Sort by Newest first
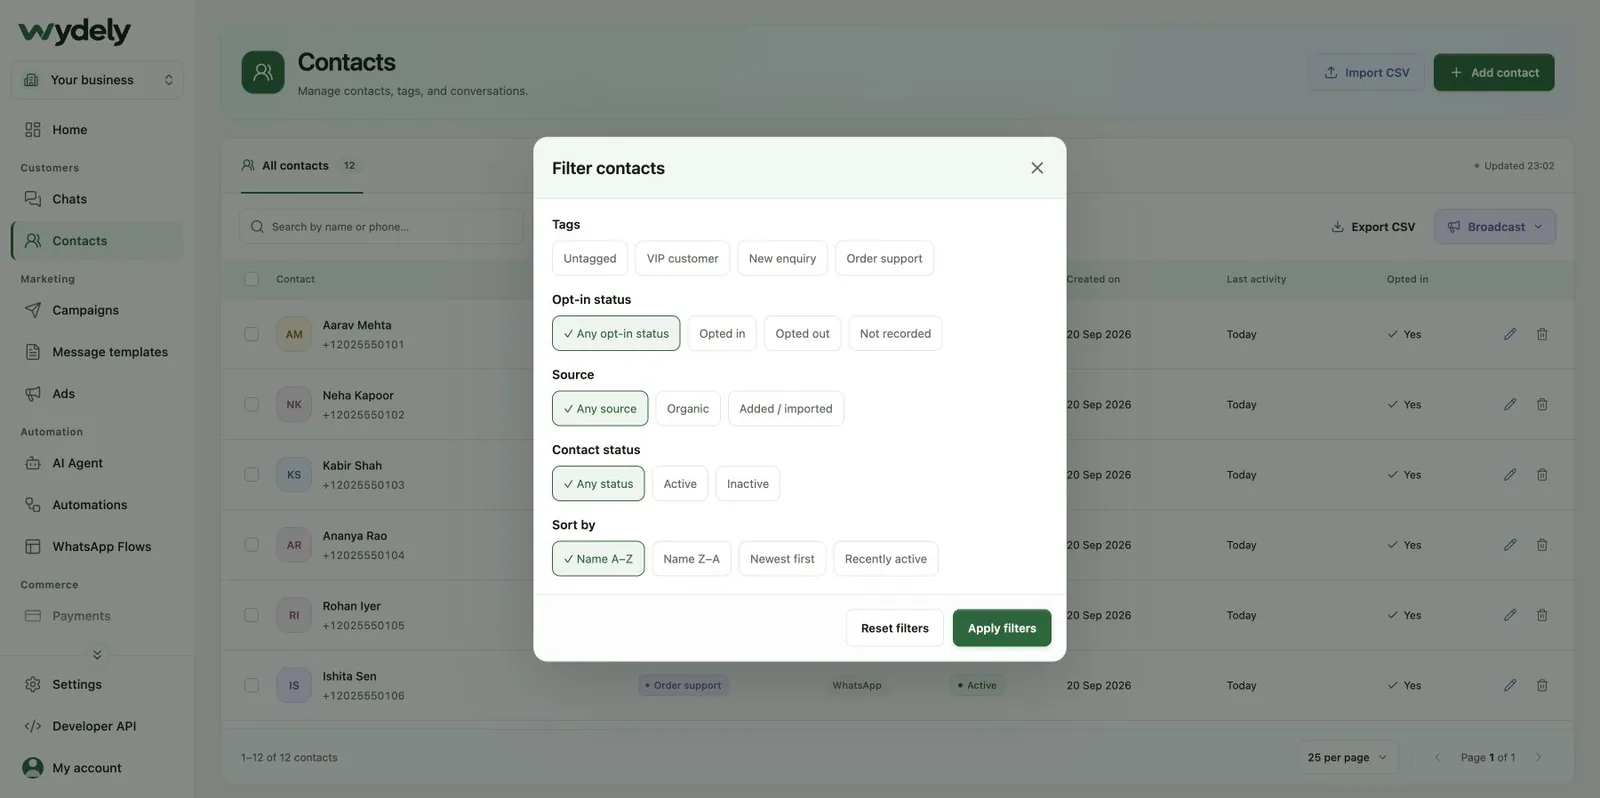 click(x=782, y=558)
